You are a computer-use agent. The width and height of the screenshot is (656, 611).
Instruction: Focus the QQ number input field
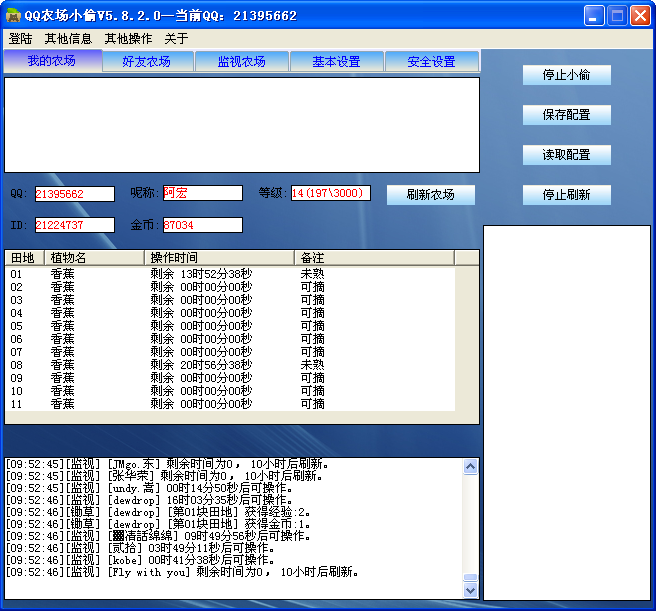(74, 194)
